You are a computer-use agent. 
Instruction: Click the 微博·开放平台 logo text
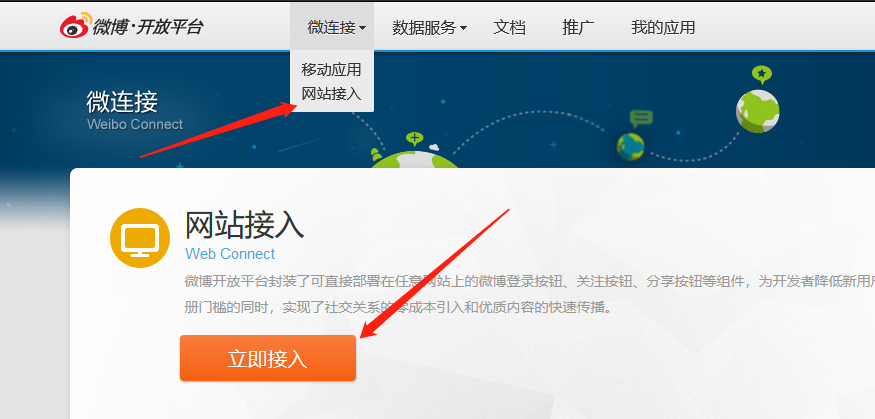click(x=148, y=27)
